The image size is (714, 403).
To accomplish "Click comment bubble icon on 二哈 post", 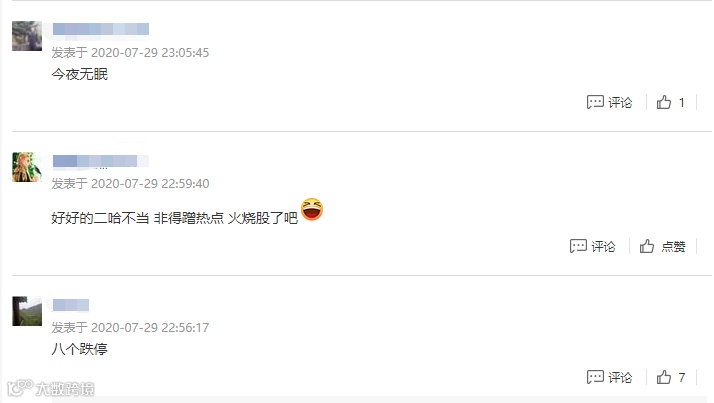I will (x=578, y=246).
